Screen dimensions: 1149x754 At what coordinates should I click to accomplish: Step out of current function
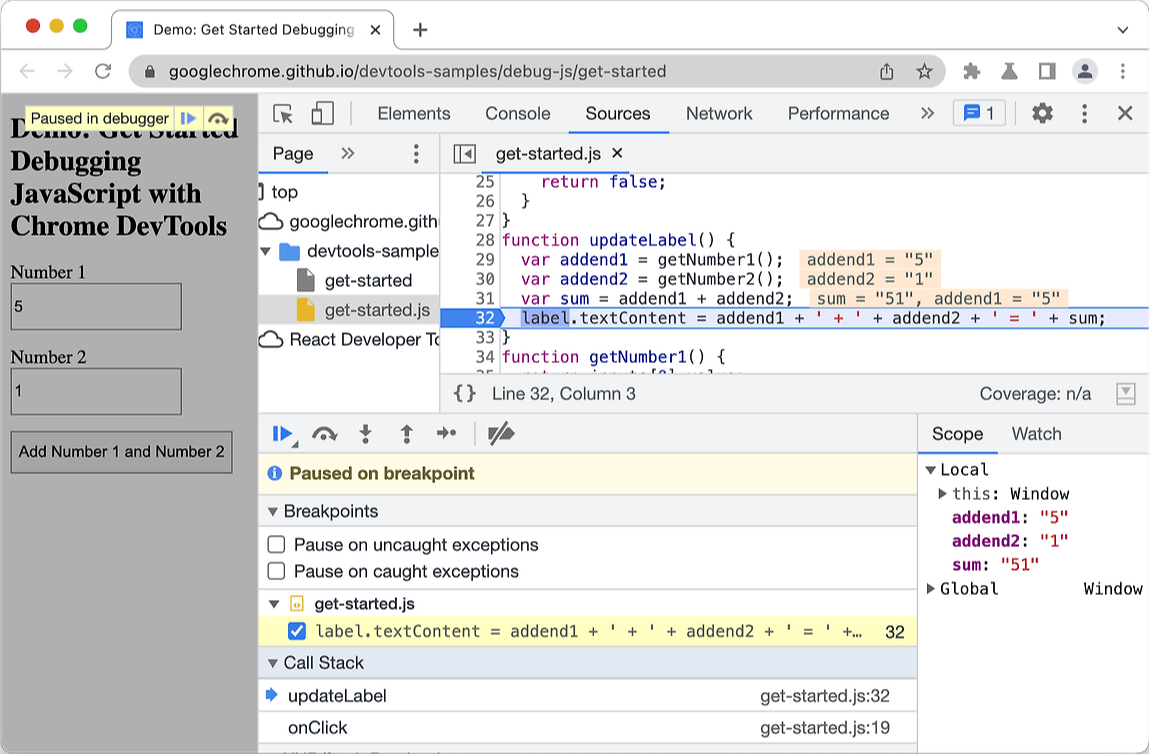tap(407, 434)
